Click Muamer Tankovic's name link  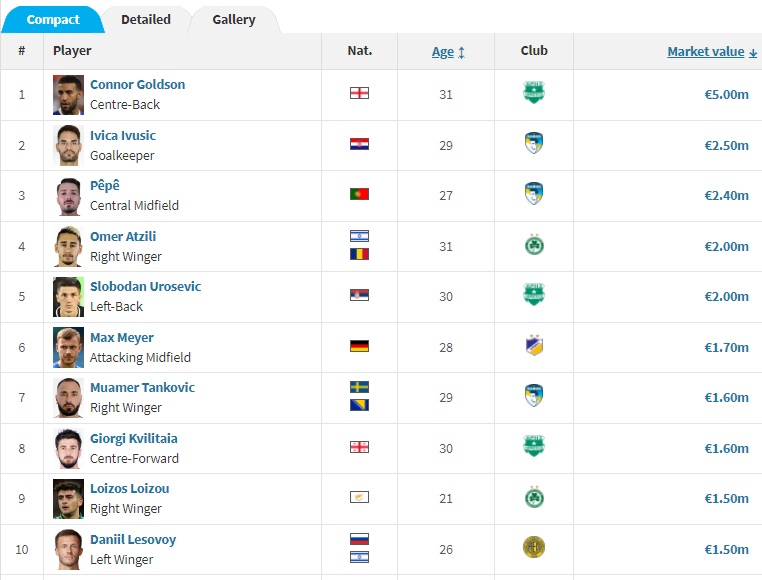[x=142, y=387]
